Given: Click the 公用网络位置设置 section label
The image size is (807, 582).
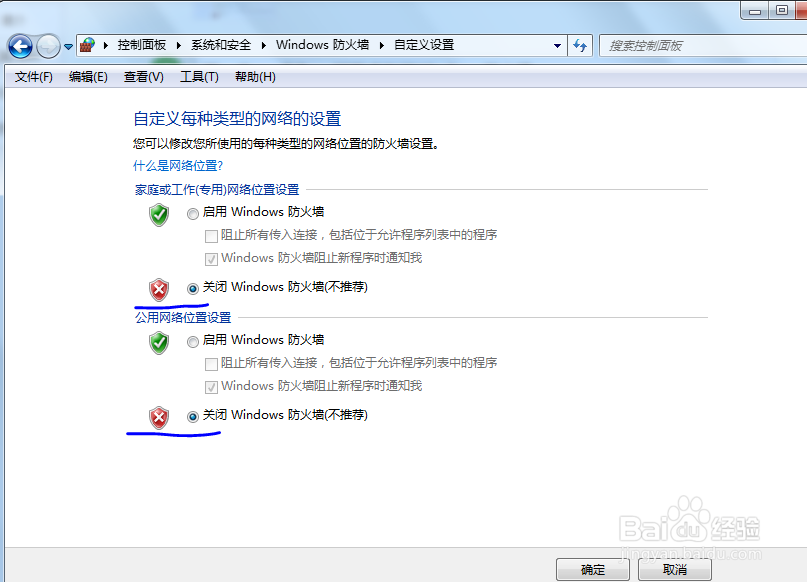Looking at the screenshot, I should click(183, 318).
